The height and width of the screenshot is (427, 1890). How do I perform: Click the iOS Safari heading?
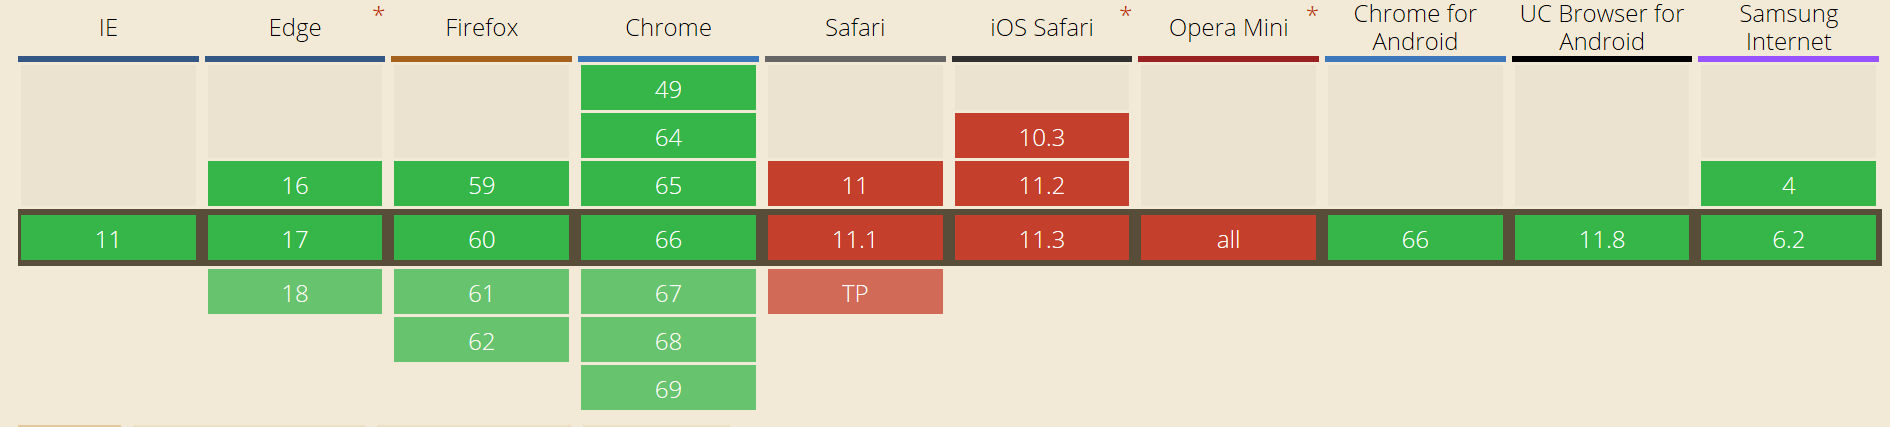pyautogui.click(x=1041, y=28)
